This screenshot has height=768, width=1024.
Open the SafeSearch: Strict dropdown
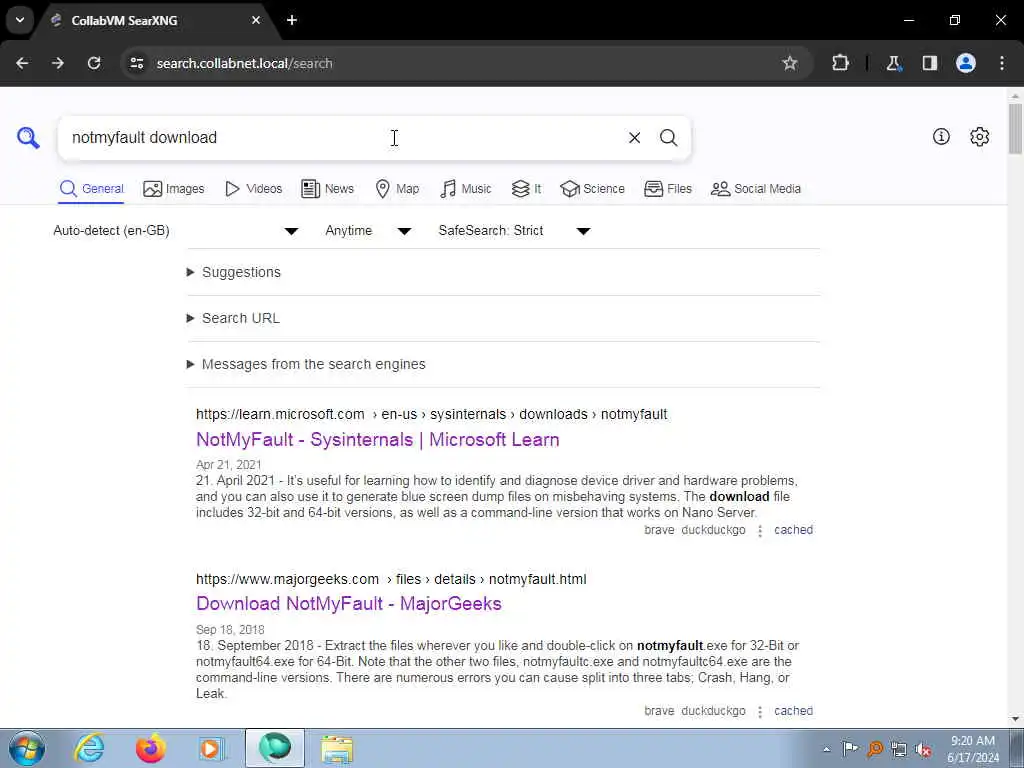[514, 231]
